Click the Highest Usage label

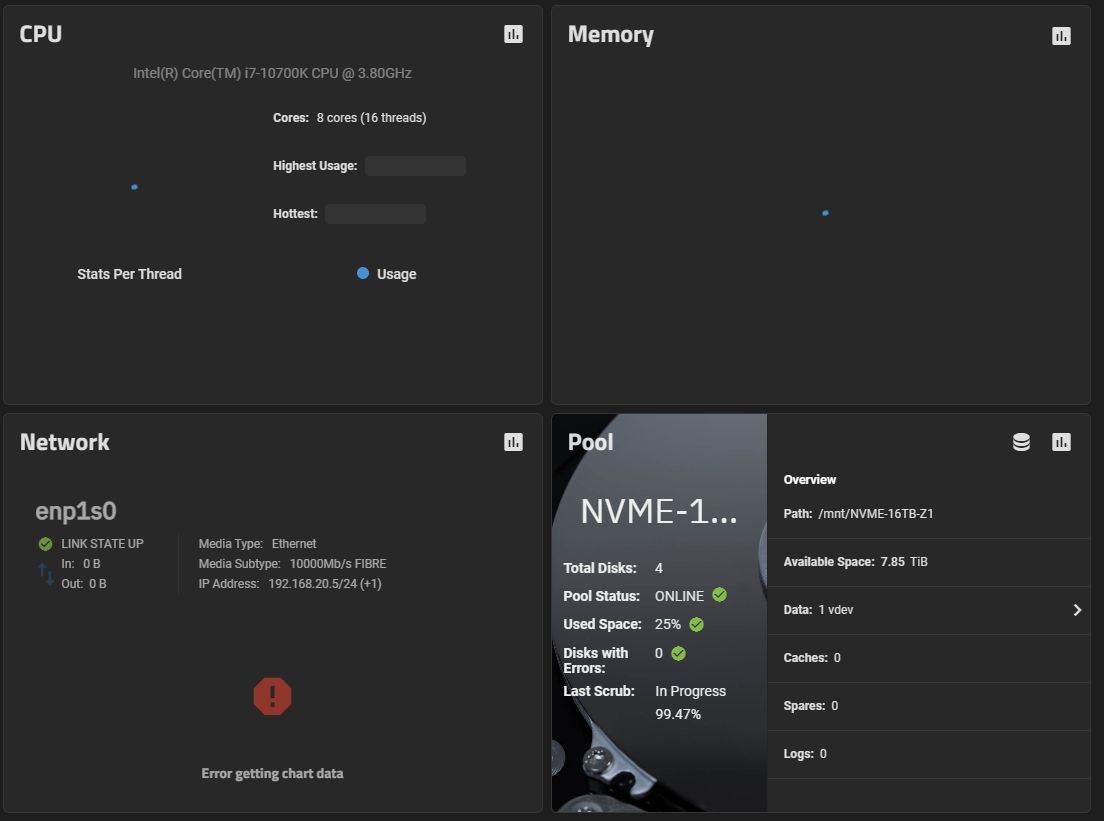tap(315, 165)
